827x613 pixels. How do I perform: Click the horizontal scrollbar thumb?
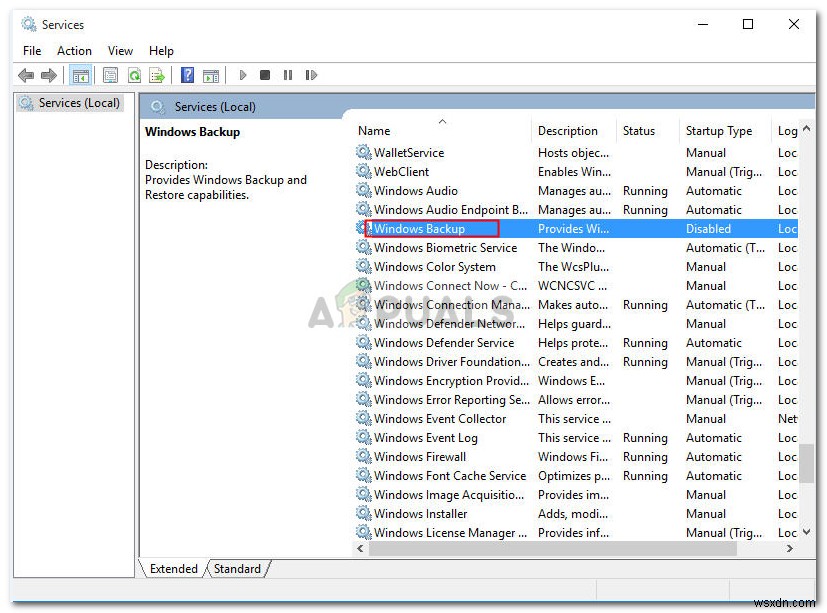[553, 549]
